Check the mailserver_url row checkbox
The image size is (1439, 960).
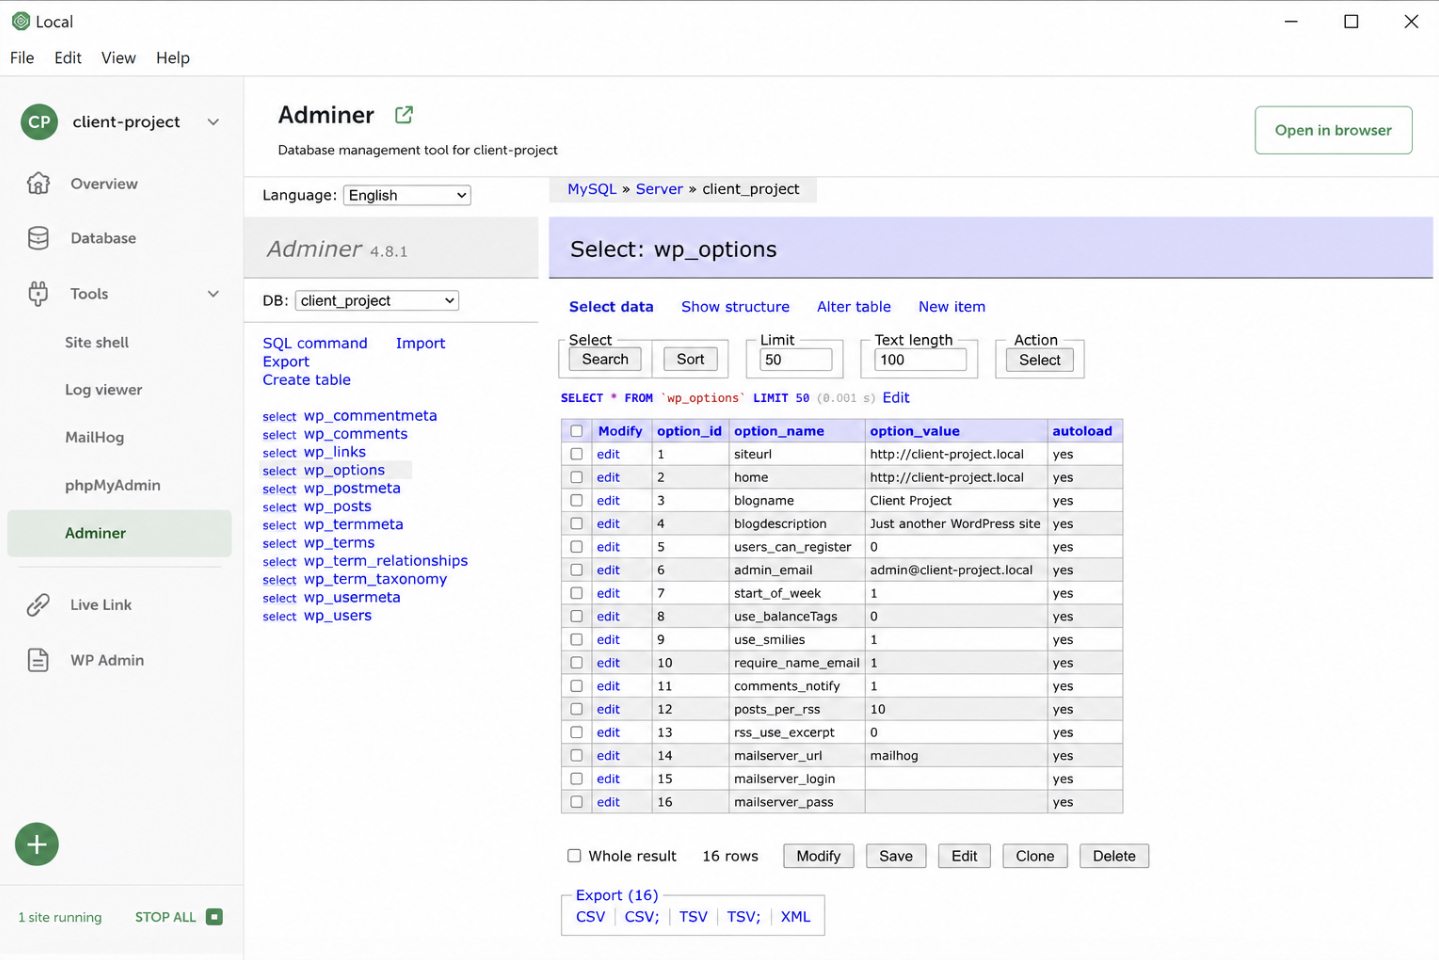pos(576,755)
